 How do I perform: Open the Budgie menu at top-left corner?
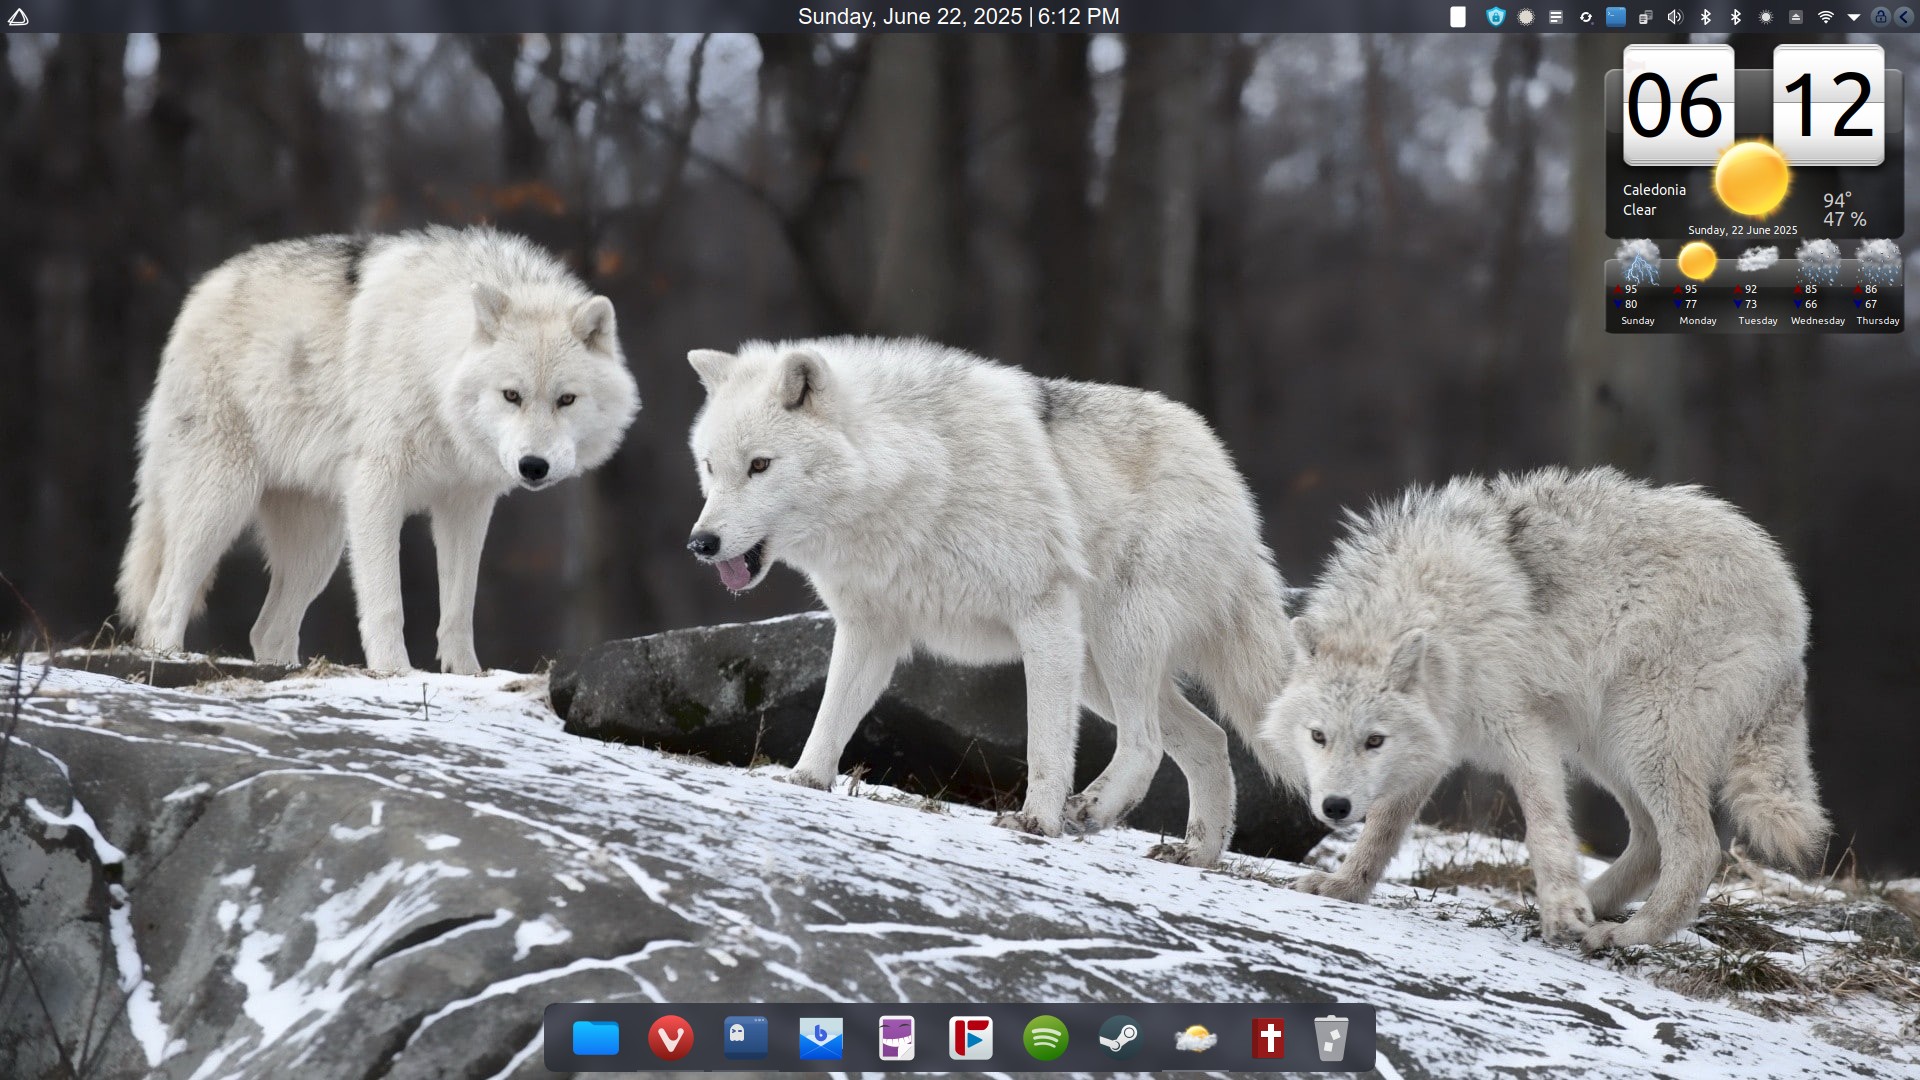tap(18, 17)
